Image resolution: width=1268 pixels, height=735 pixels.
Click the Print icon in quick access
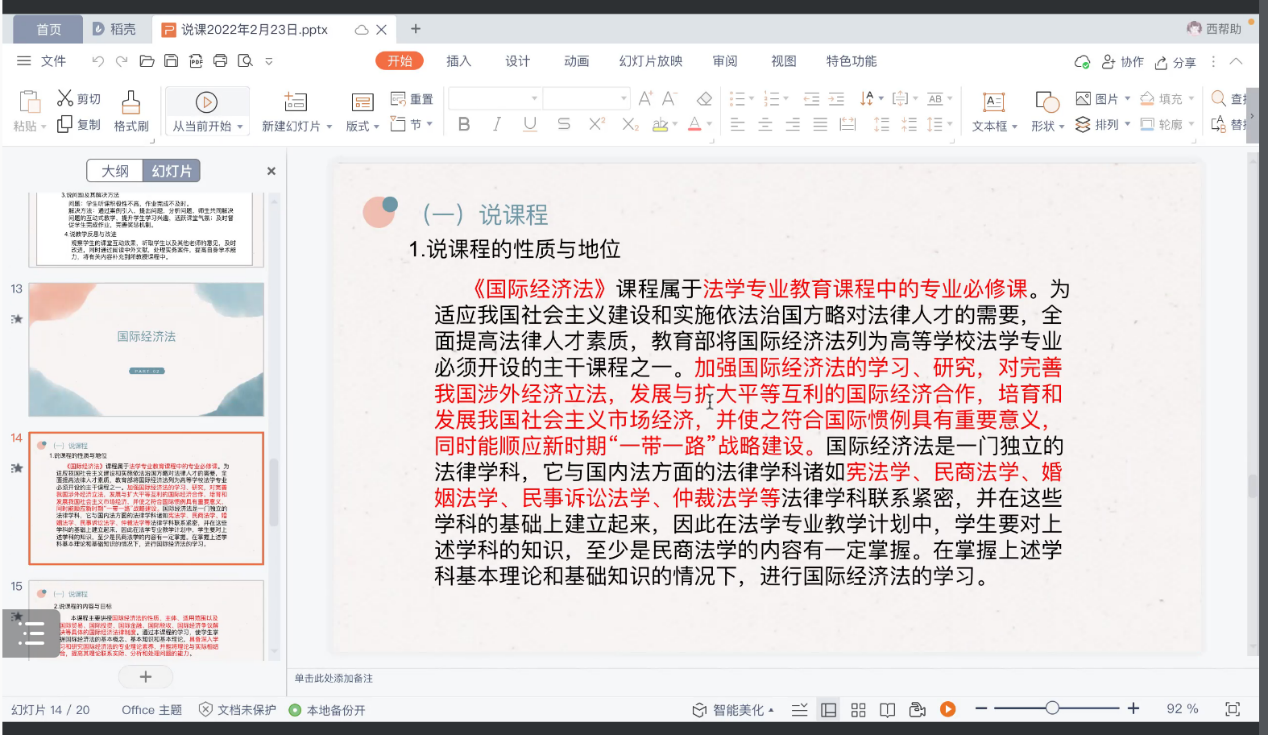221,61
